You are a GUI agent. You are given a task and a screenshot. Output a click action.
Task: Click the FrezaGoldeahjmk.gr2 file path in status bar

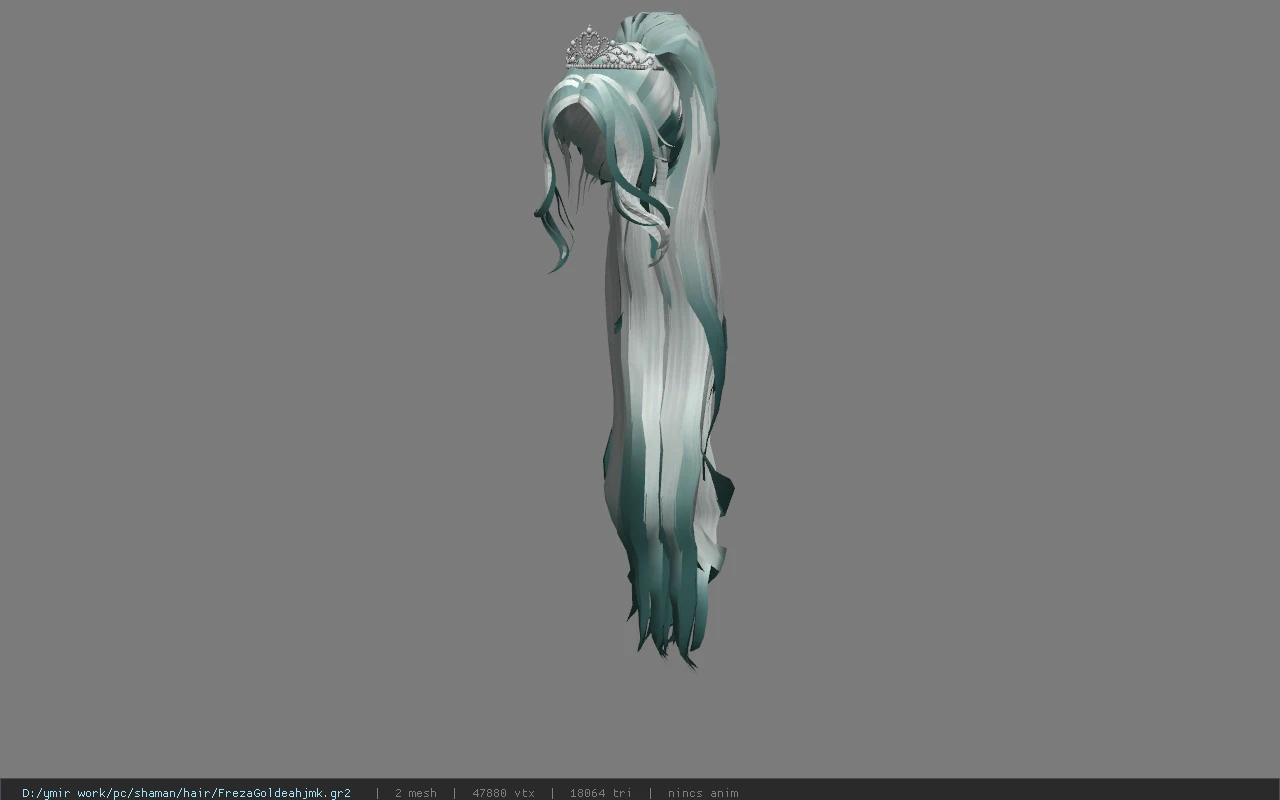(x=186, y=793)
